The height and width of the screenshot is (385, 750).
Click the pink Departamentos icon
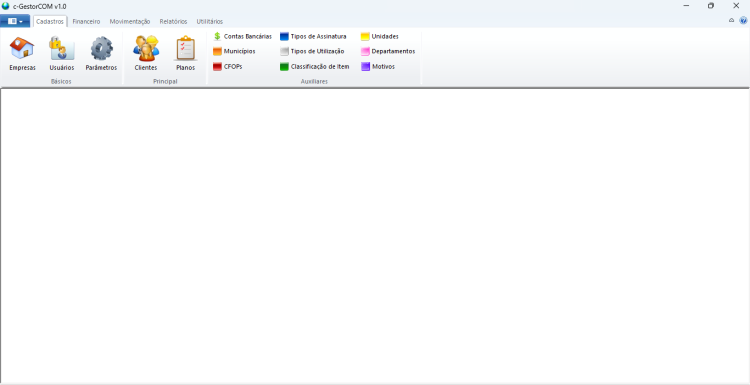(x=365, y=52)
